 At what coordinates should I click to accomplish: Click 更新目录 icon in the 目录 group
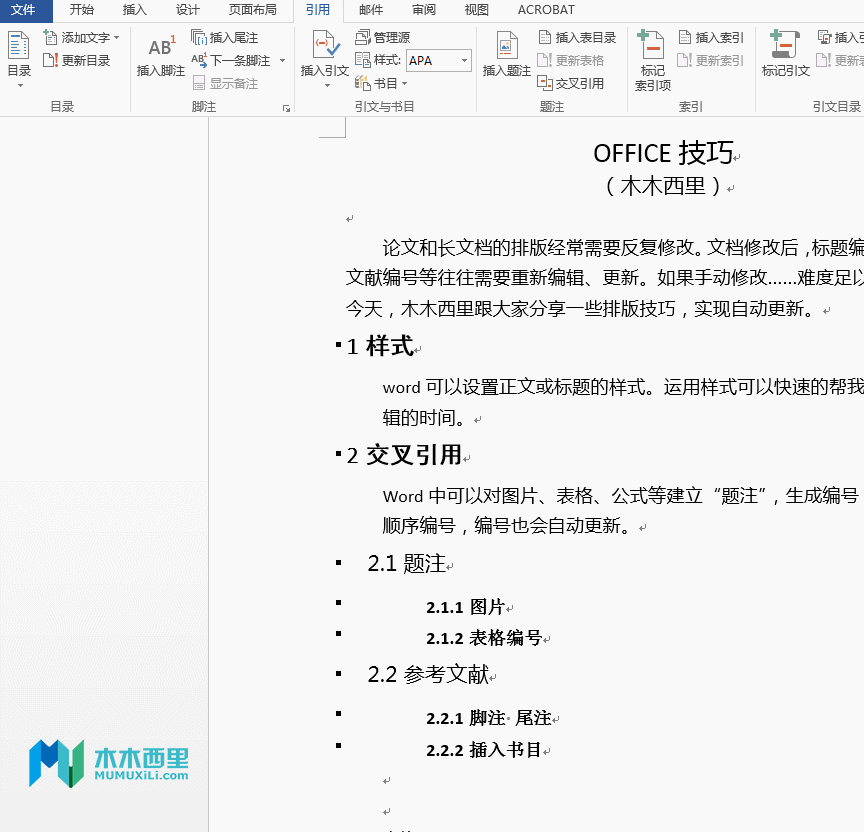50,60
